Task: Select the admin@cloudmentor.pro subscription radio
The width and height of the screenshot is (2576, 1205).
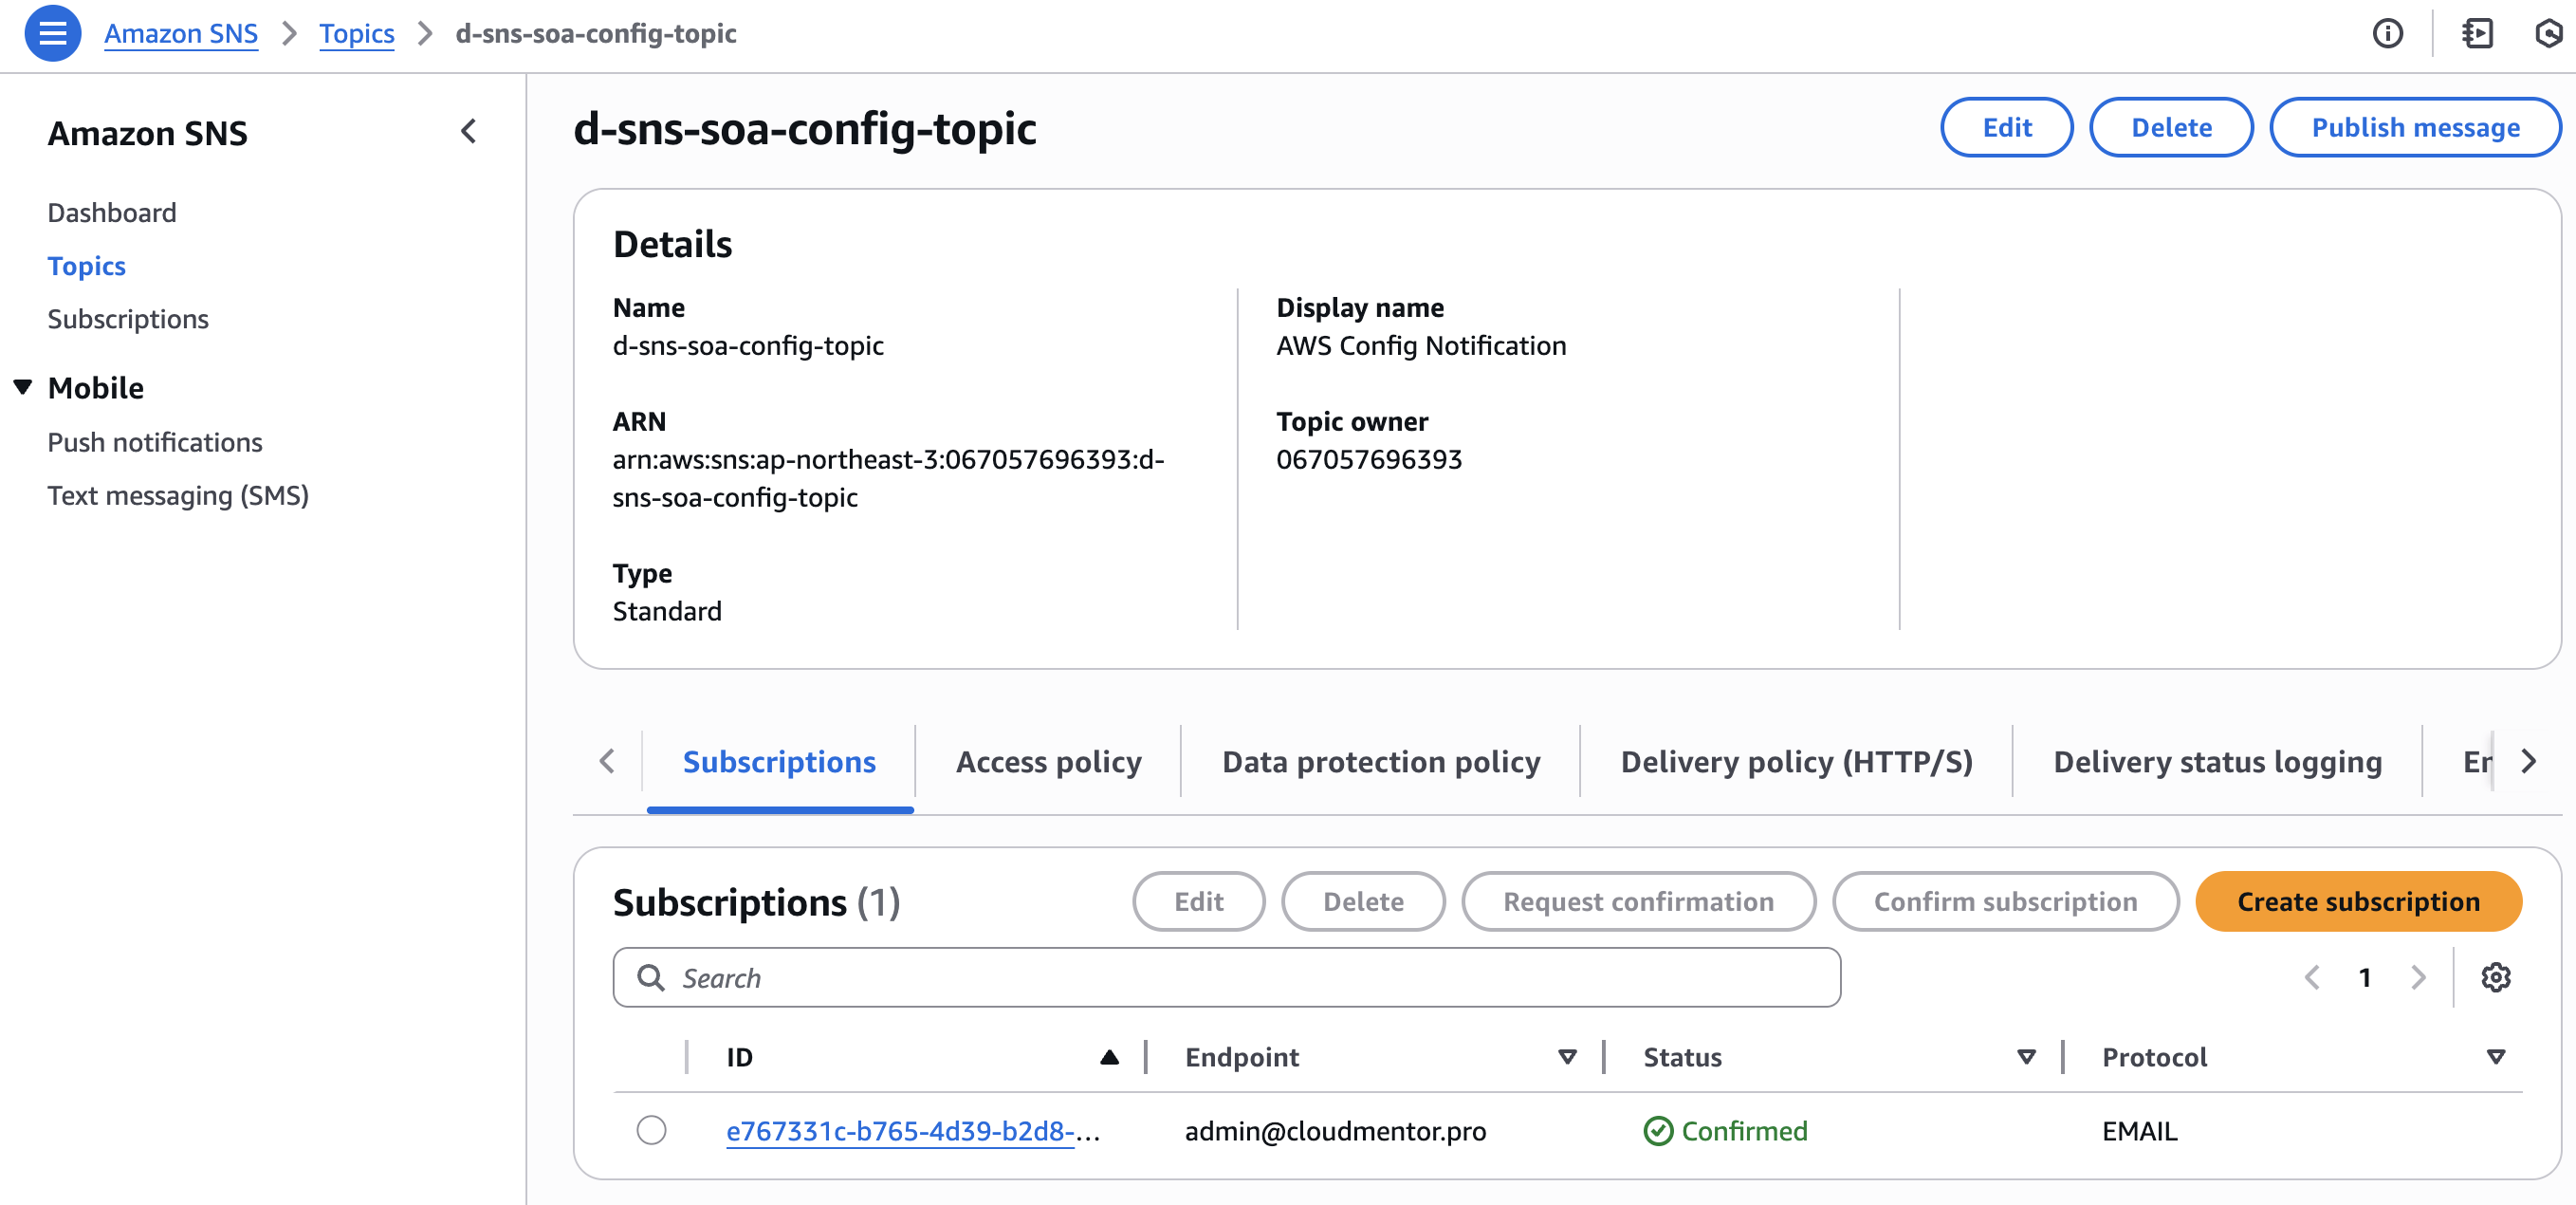Action: [x=651, y=1130]
